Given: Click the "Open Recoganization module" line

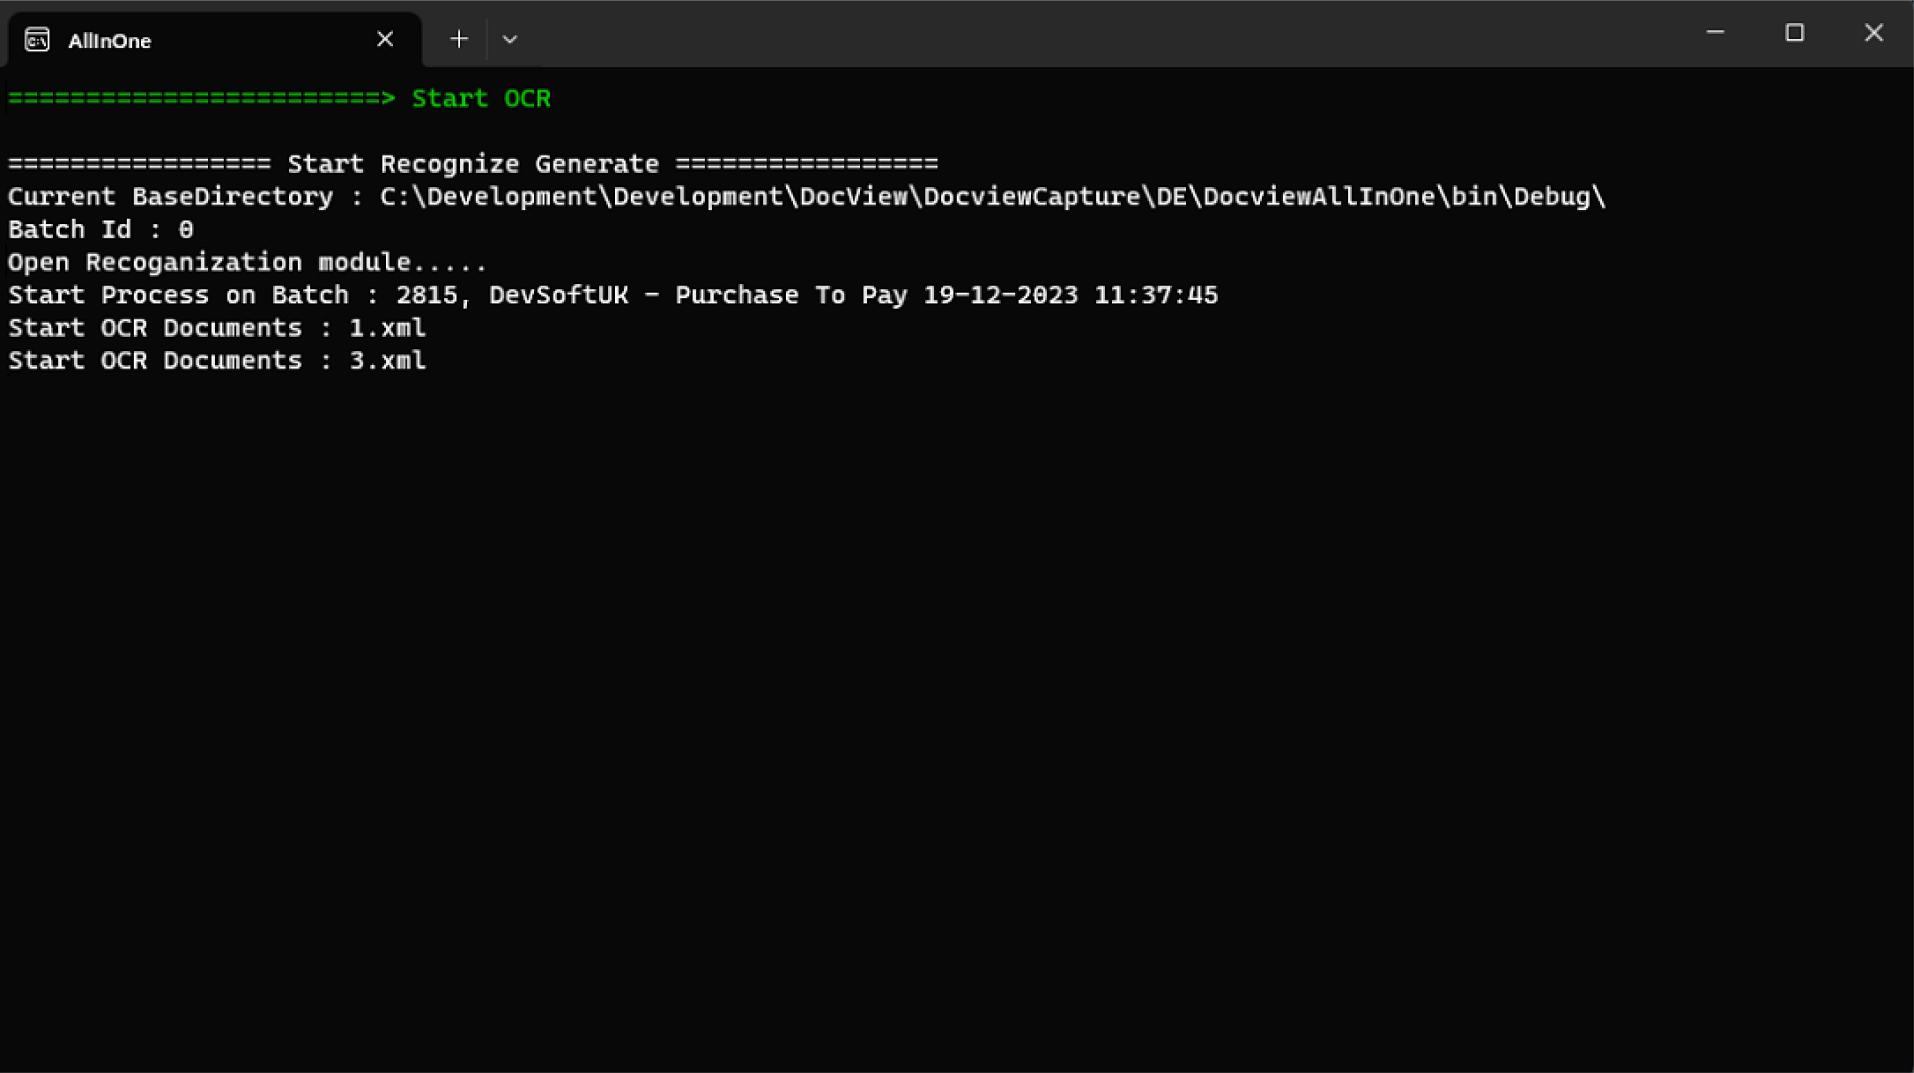Looking at the screenshot, I should click(247, 262).
